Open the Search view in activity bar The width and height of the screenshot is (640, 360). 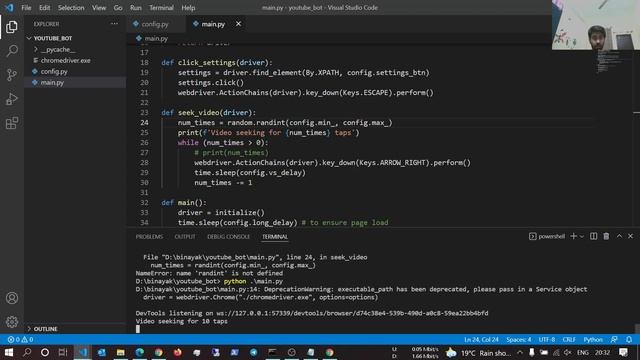12,51
